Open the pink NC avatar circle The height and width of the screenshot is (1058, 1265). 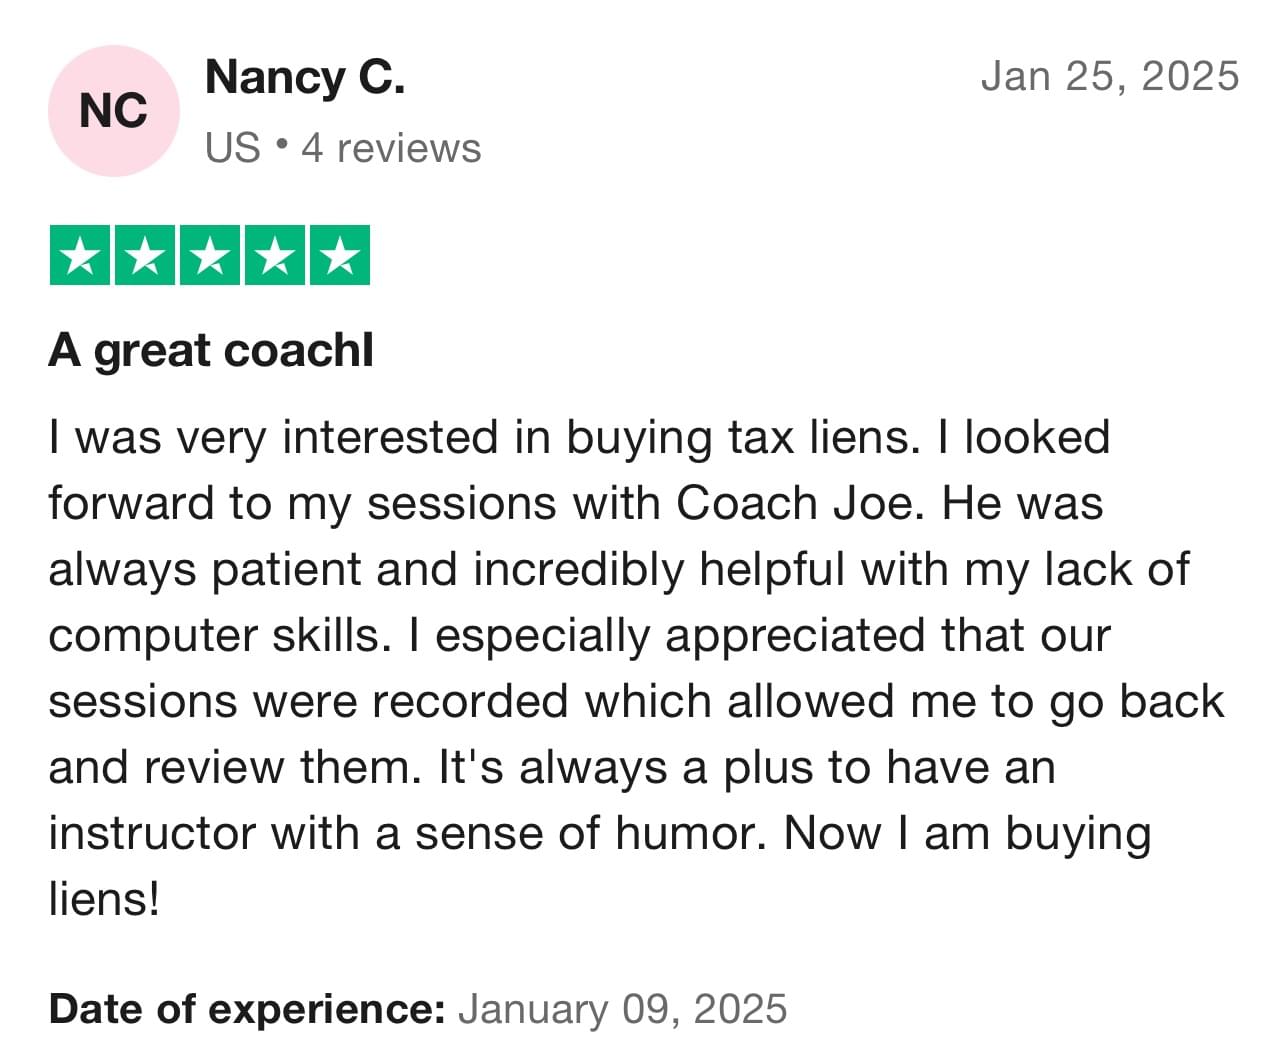(x=113, y=111)
